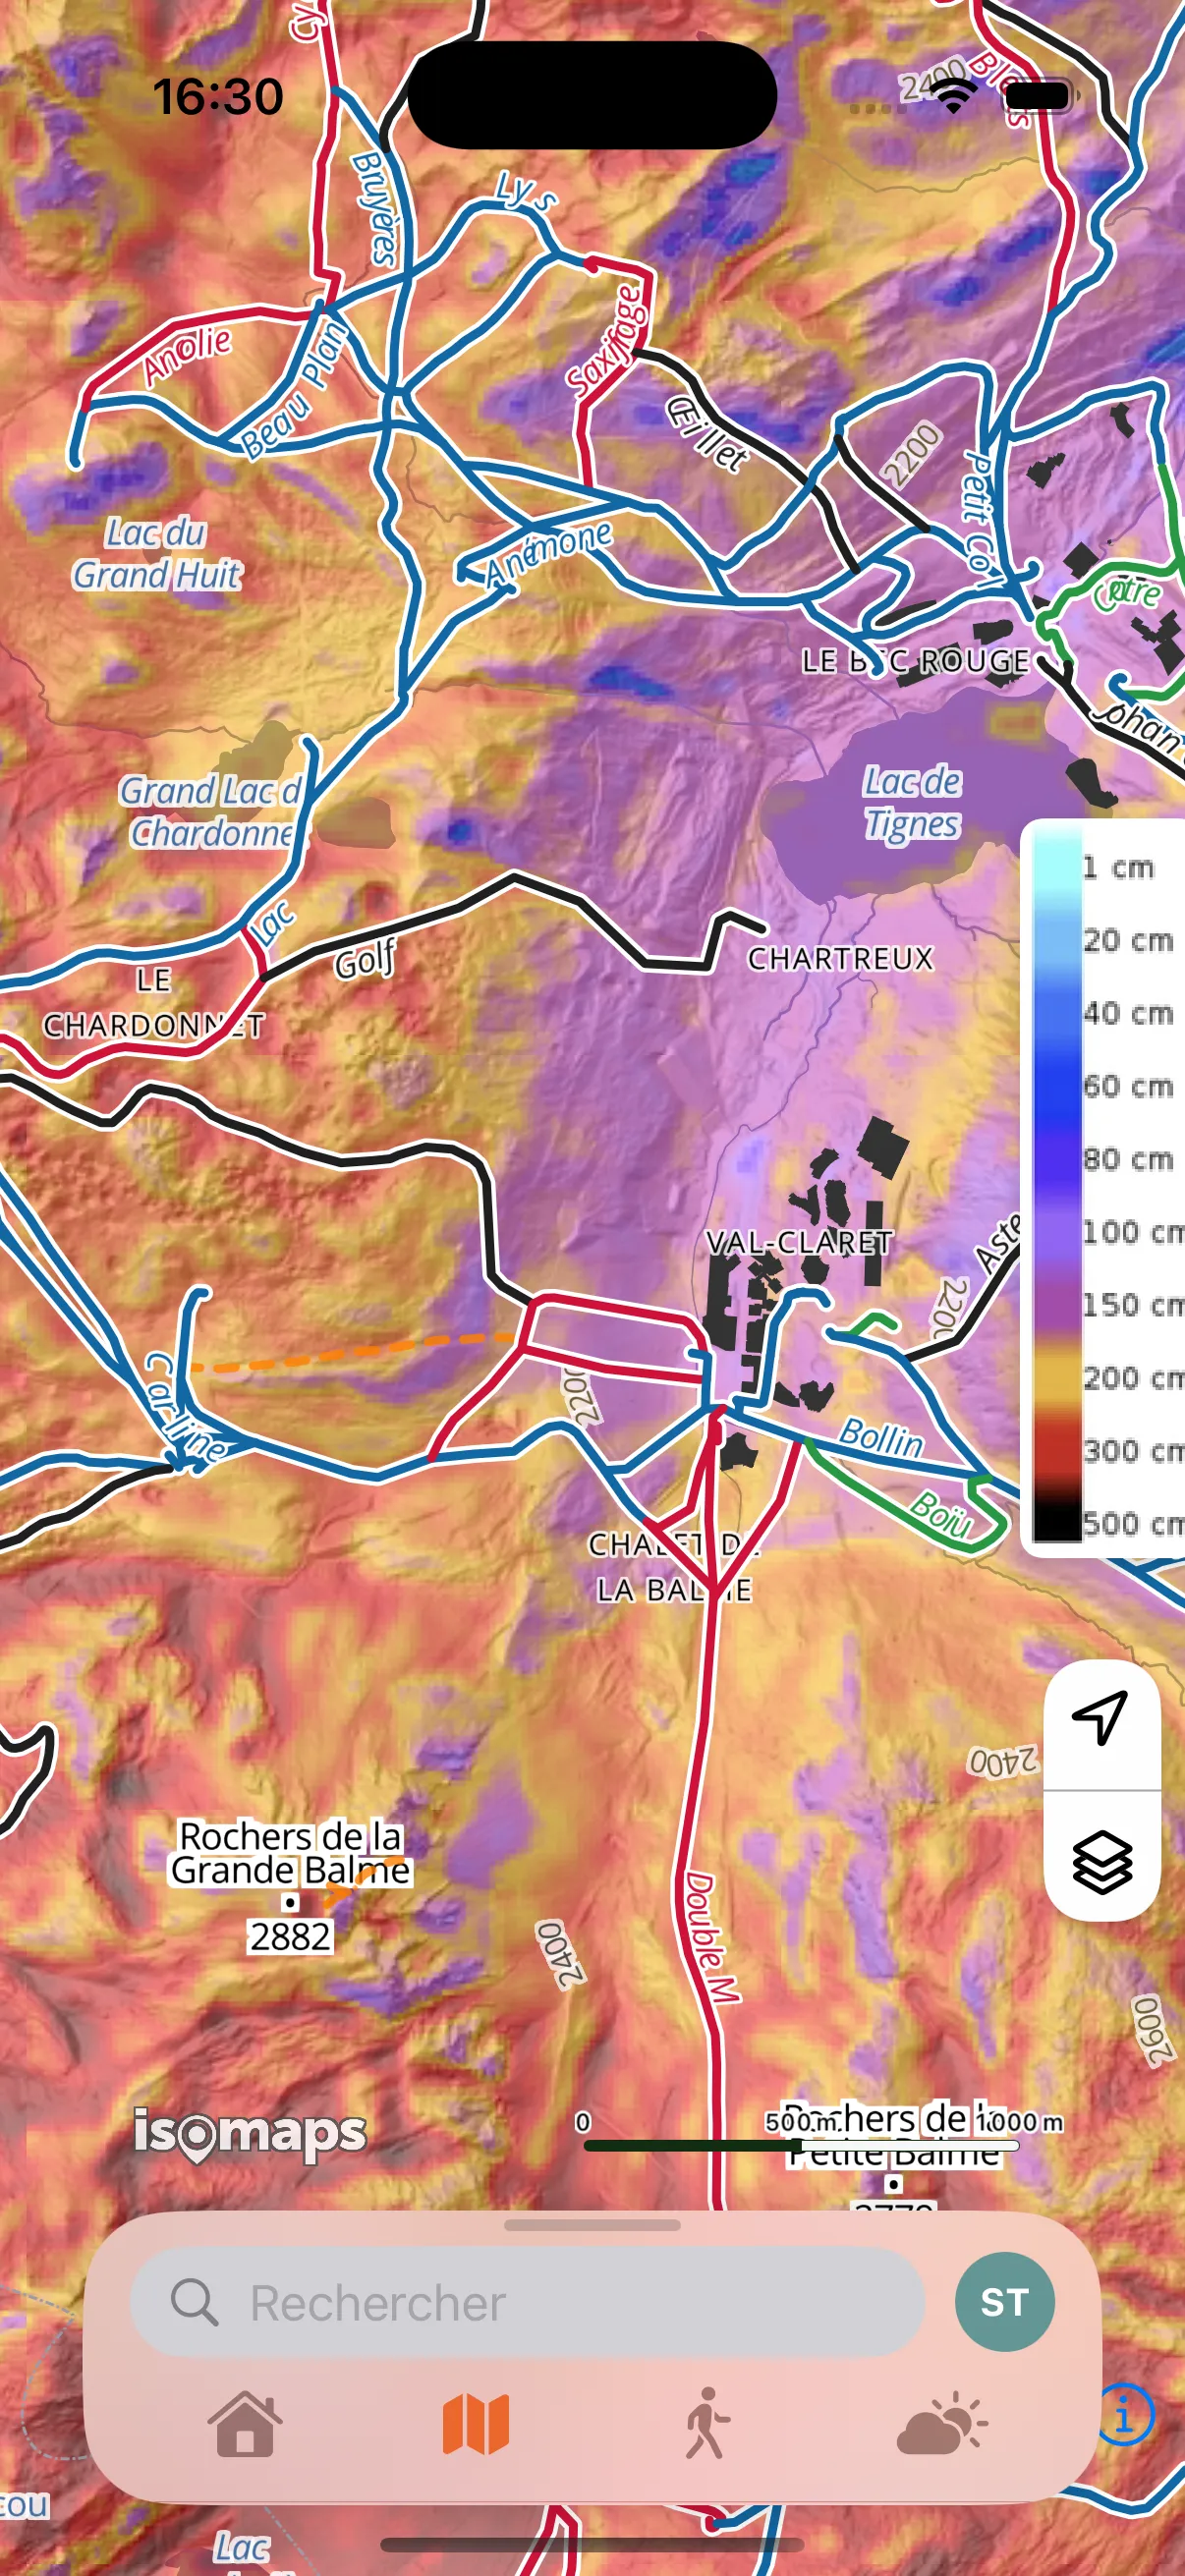
Task: Tap the map distance scale bar
Action: click(x=800, y=2145)
